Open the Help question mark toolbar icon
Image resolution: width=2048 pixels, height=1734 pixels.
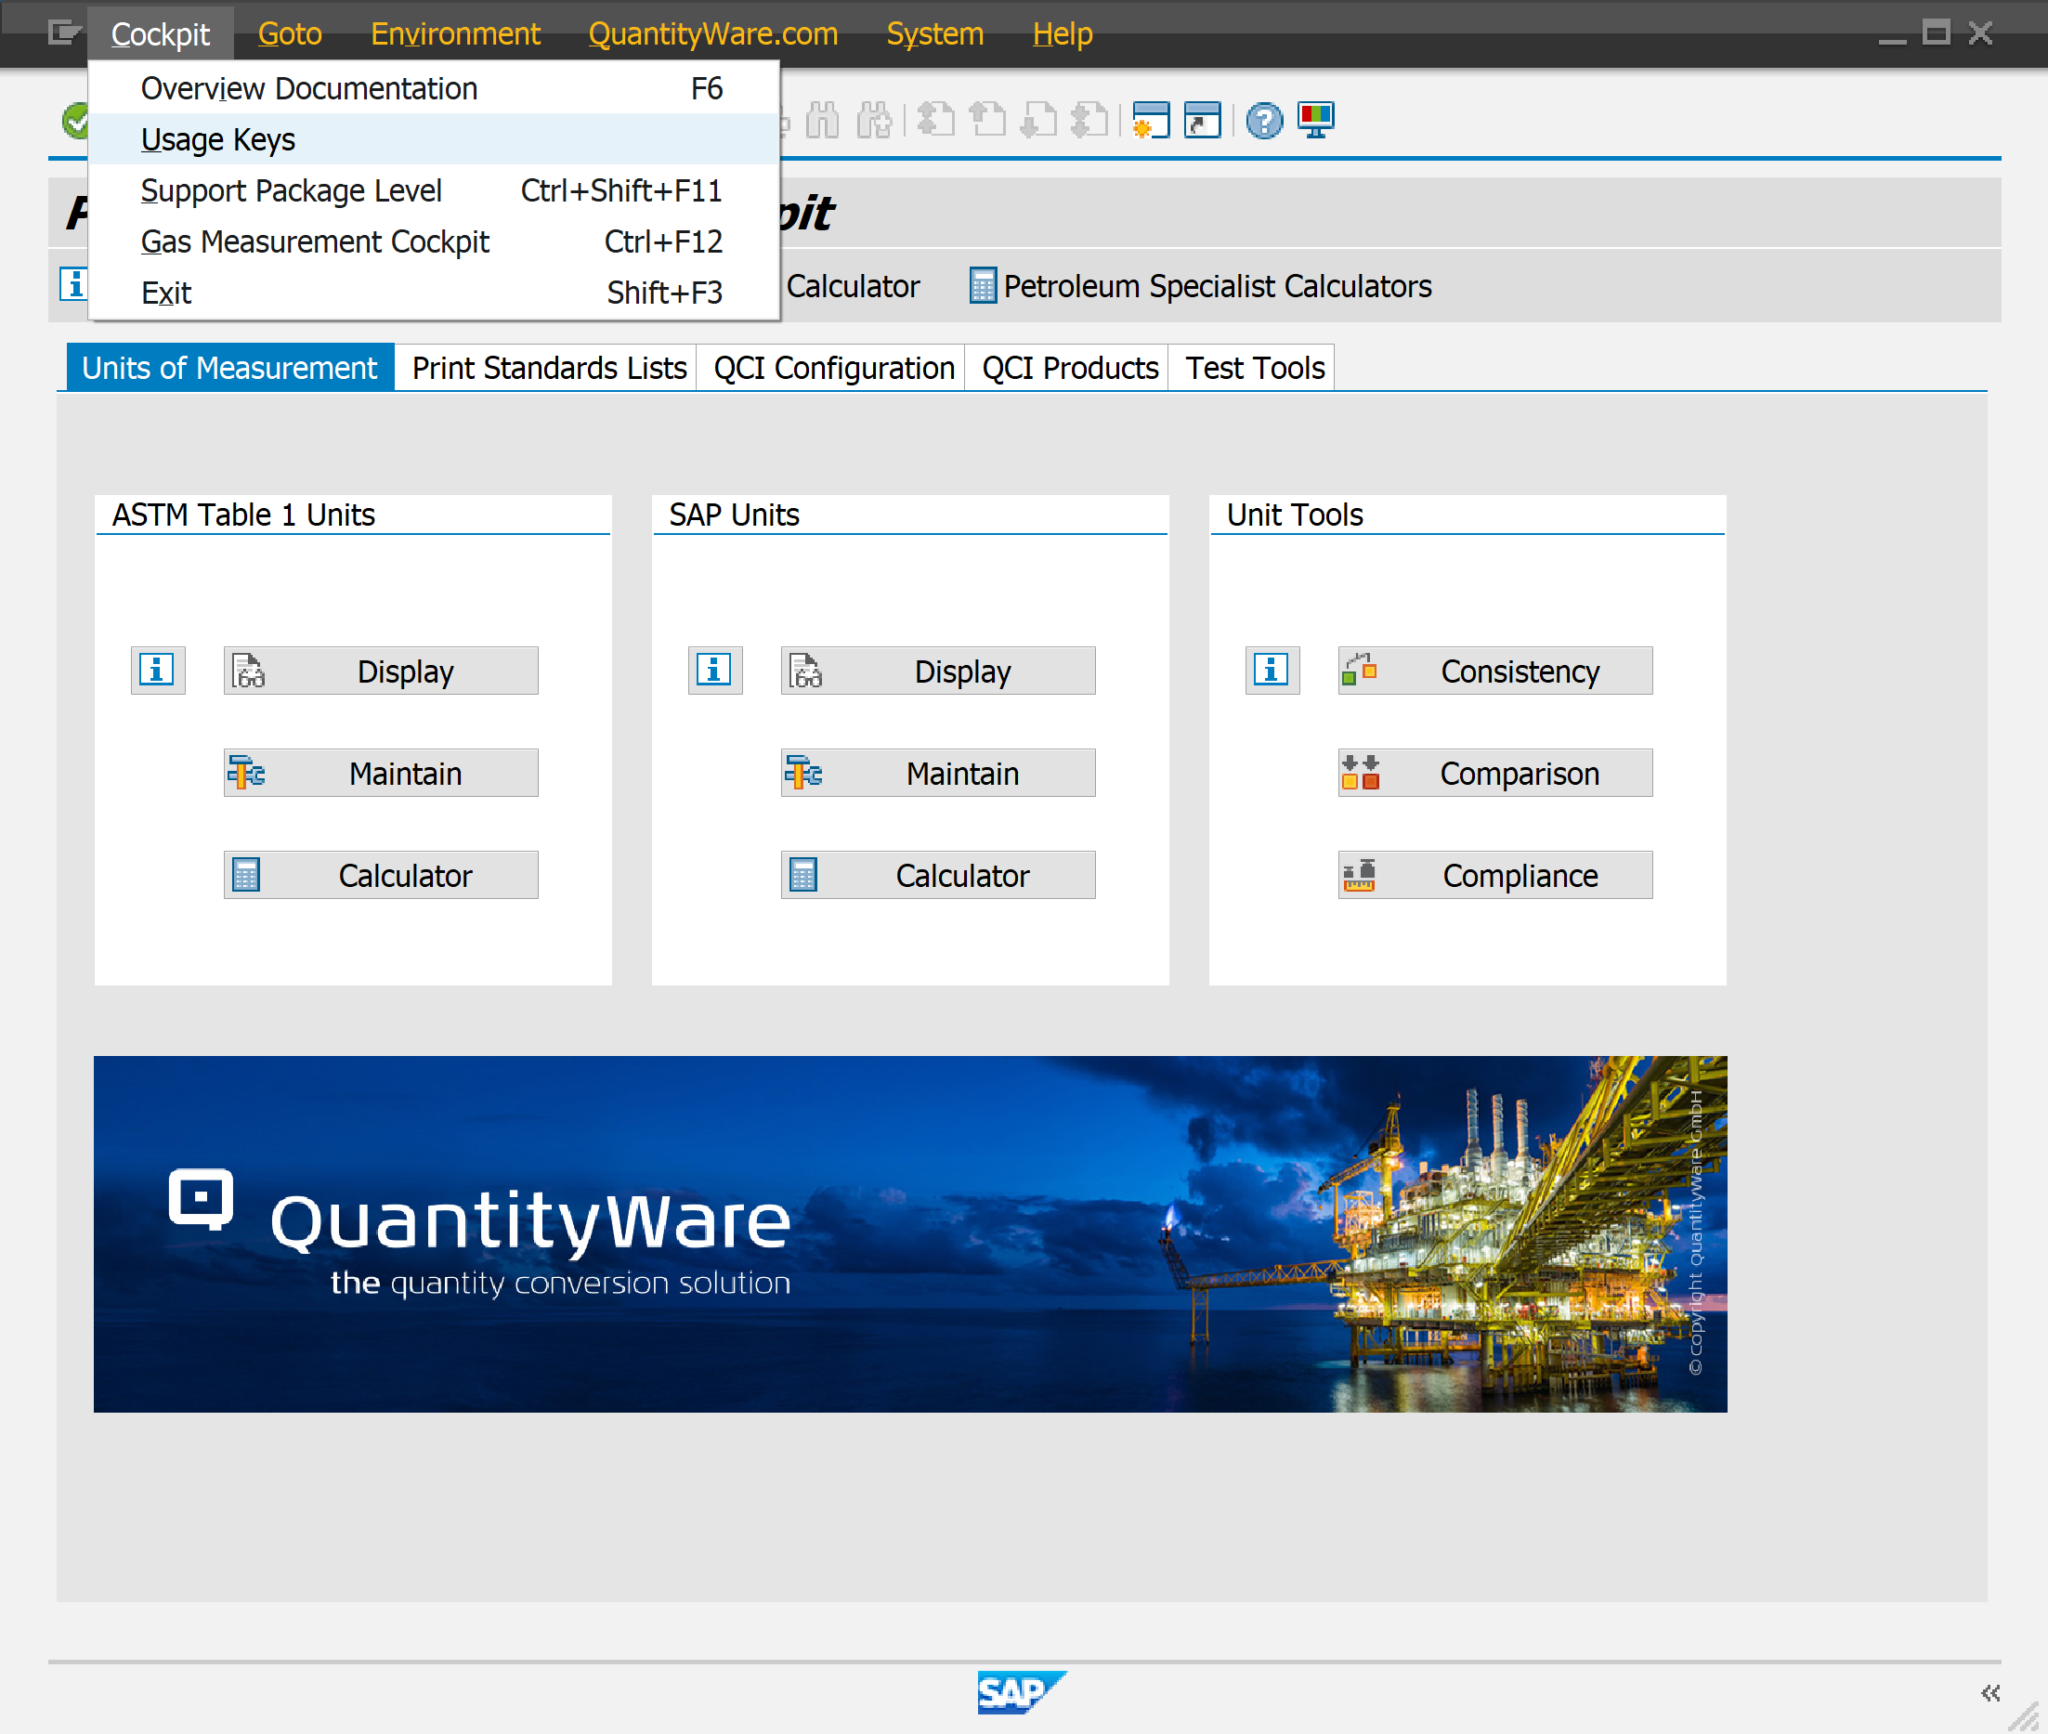[x=1264, y=120]
